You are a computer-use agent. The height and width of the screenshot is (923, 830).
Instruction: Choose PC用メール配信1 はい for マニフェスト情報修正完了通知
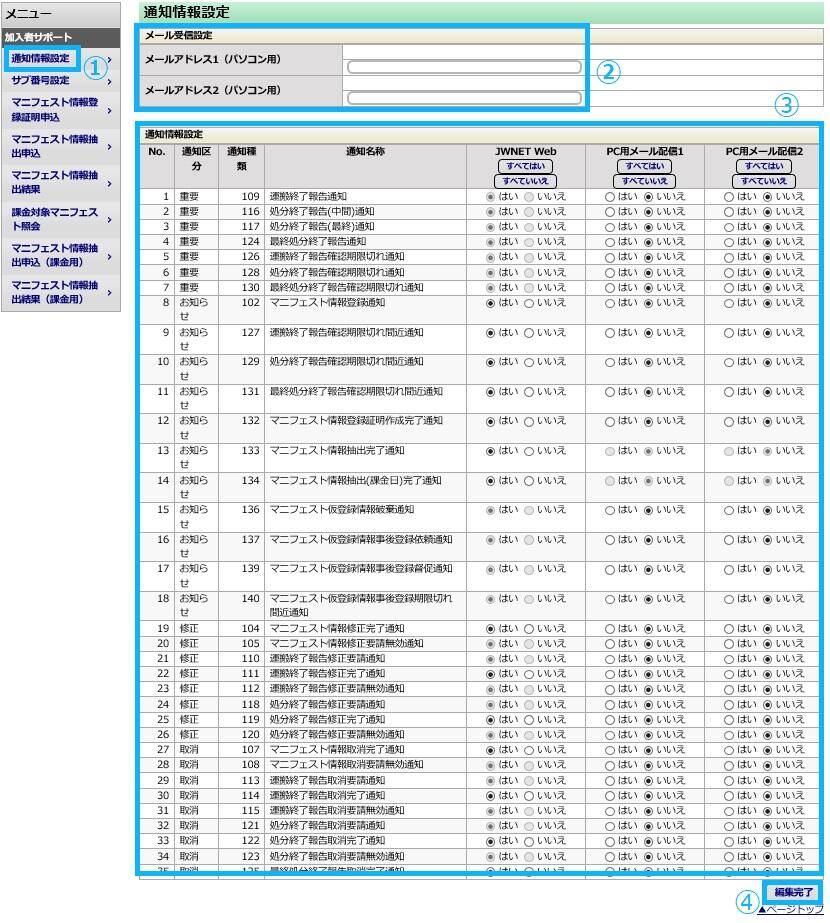609,629
